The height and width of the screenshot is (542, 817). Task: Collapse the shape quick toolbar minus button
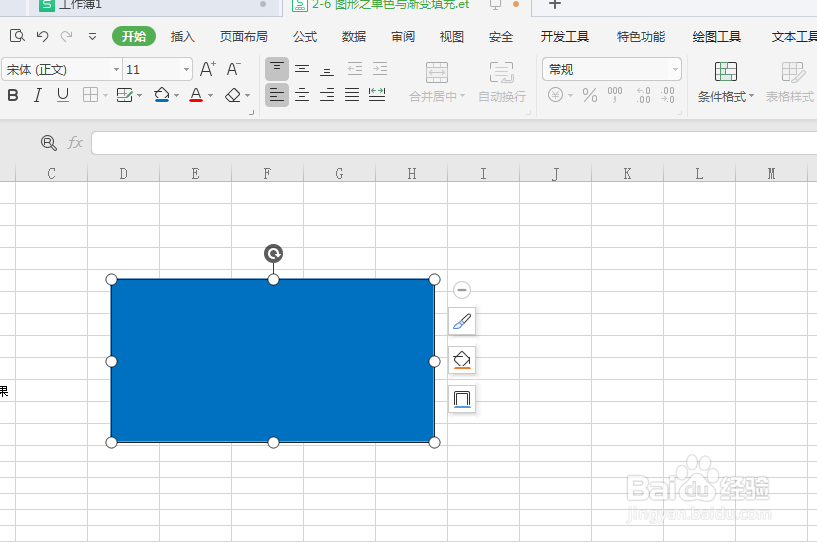click(462, 290)
